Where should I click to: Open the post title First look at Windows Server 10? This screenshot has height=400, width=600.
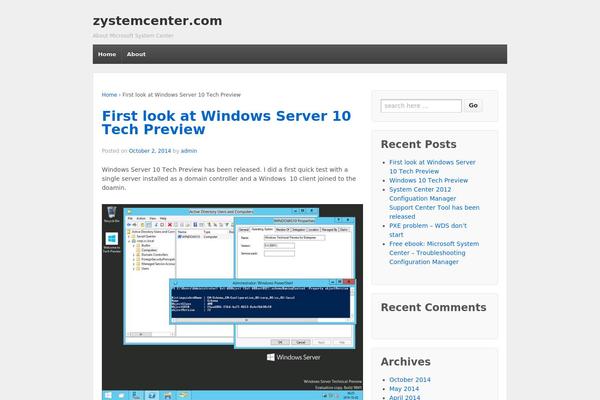pos(226,122)
